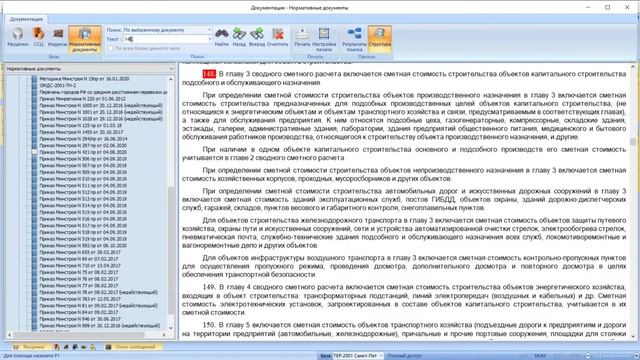Click document icon beside Приказ N 84

pos(34,312)
